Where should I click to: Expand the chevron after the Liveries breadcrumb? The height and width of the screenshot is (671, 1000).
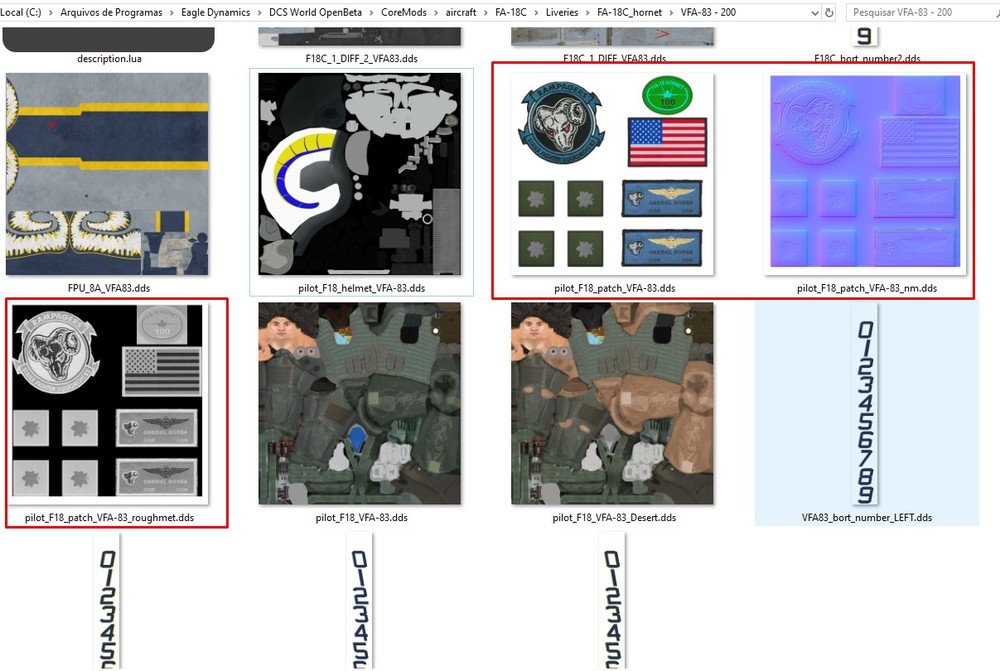click(x=587, y=12)
